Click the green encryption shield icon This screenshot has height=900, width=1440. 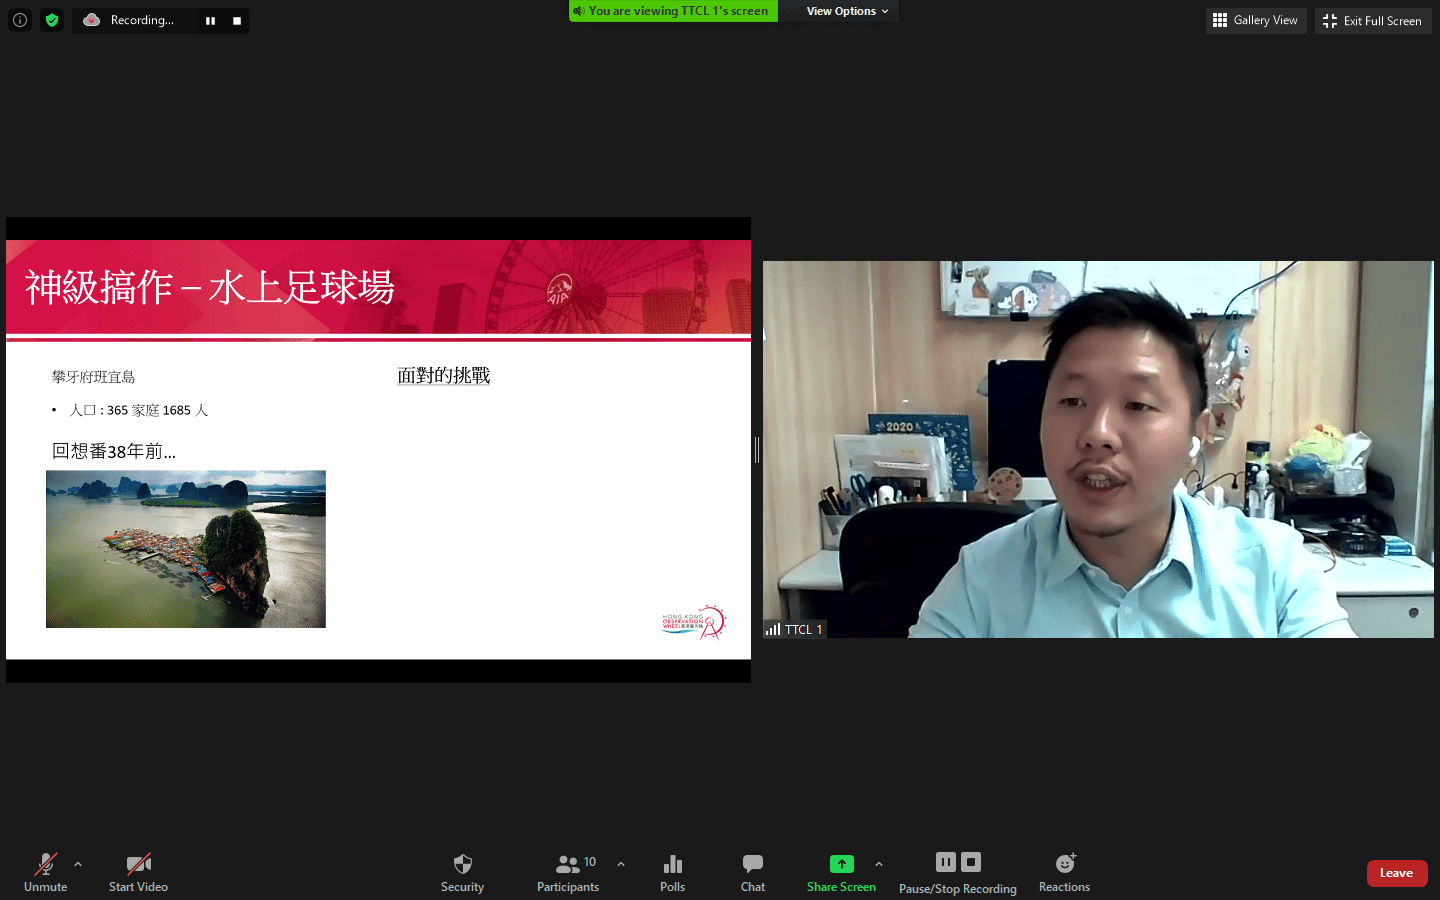(x=52, y=20)
